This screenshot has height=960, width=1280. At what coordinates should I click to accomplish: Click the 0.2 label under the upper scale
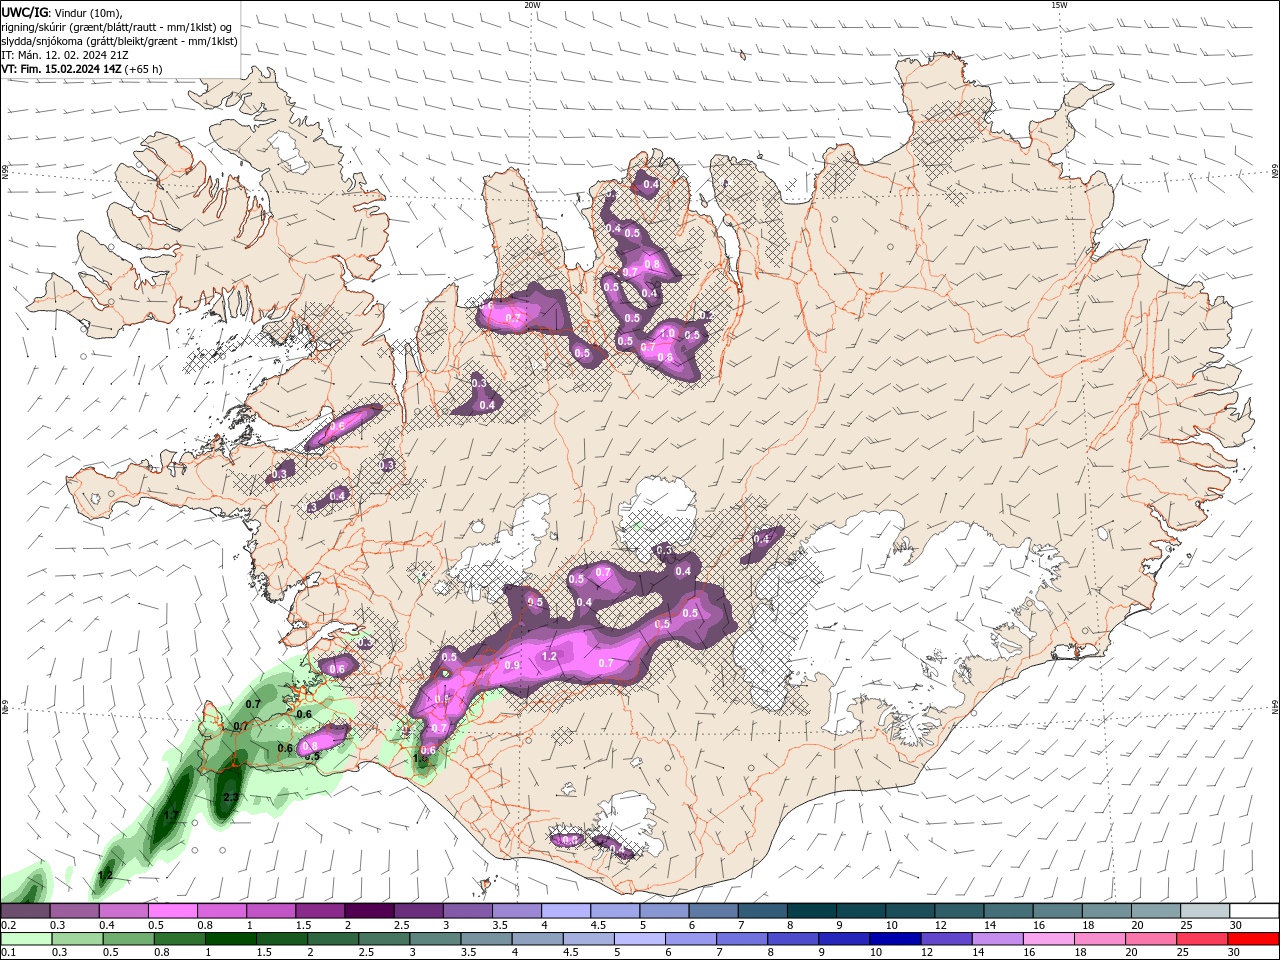tap(8, 925)
